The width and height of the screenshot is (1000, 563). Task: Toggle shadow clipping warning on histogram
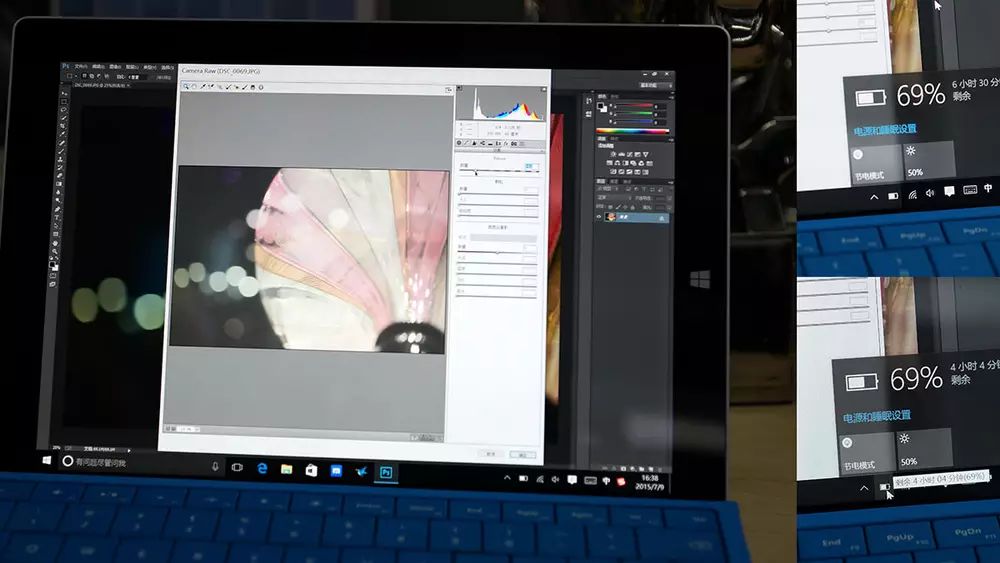coord(459,89)
